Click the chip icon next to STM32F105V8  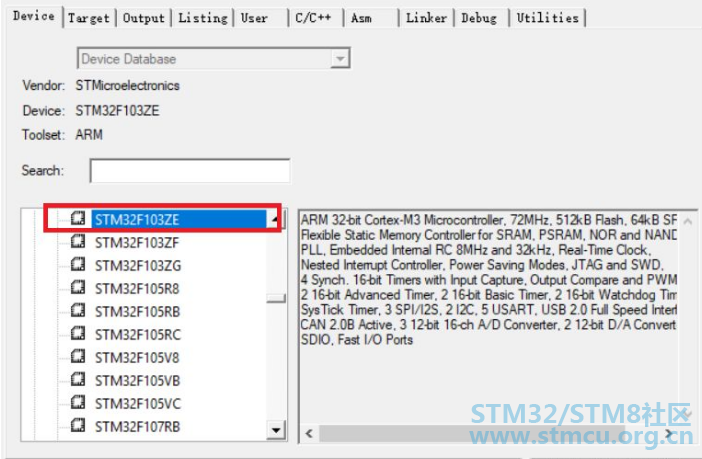[x=79, y=357]
